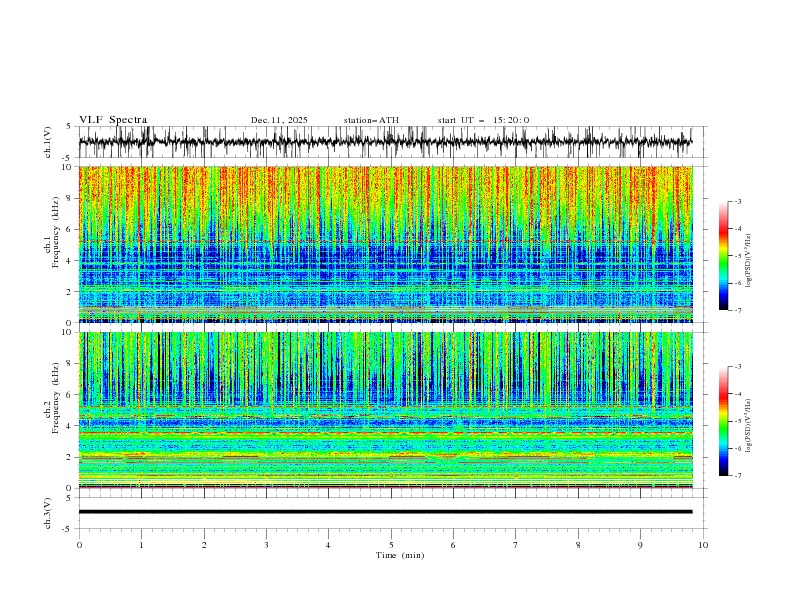Click the "-7" tick of the lower color bar
Viewport: 792px width, 612px height.
(x=738, y=476)
